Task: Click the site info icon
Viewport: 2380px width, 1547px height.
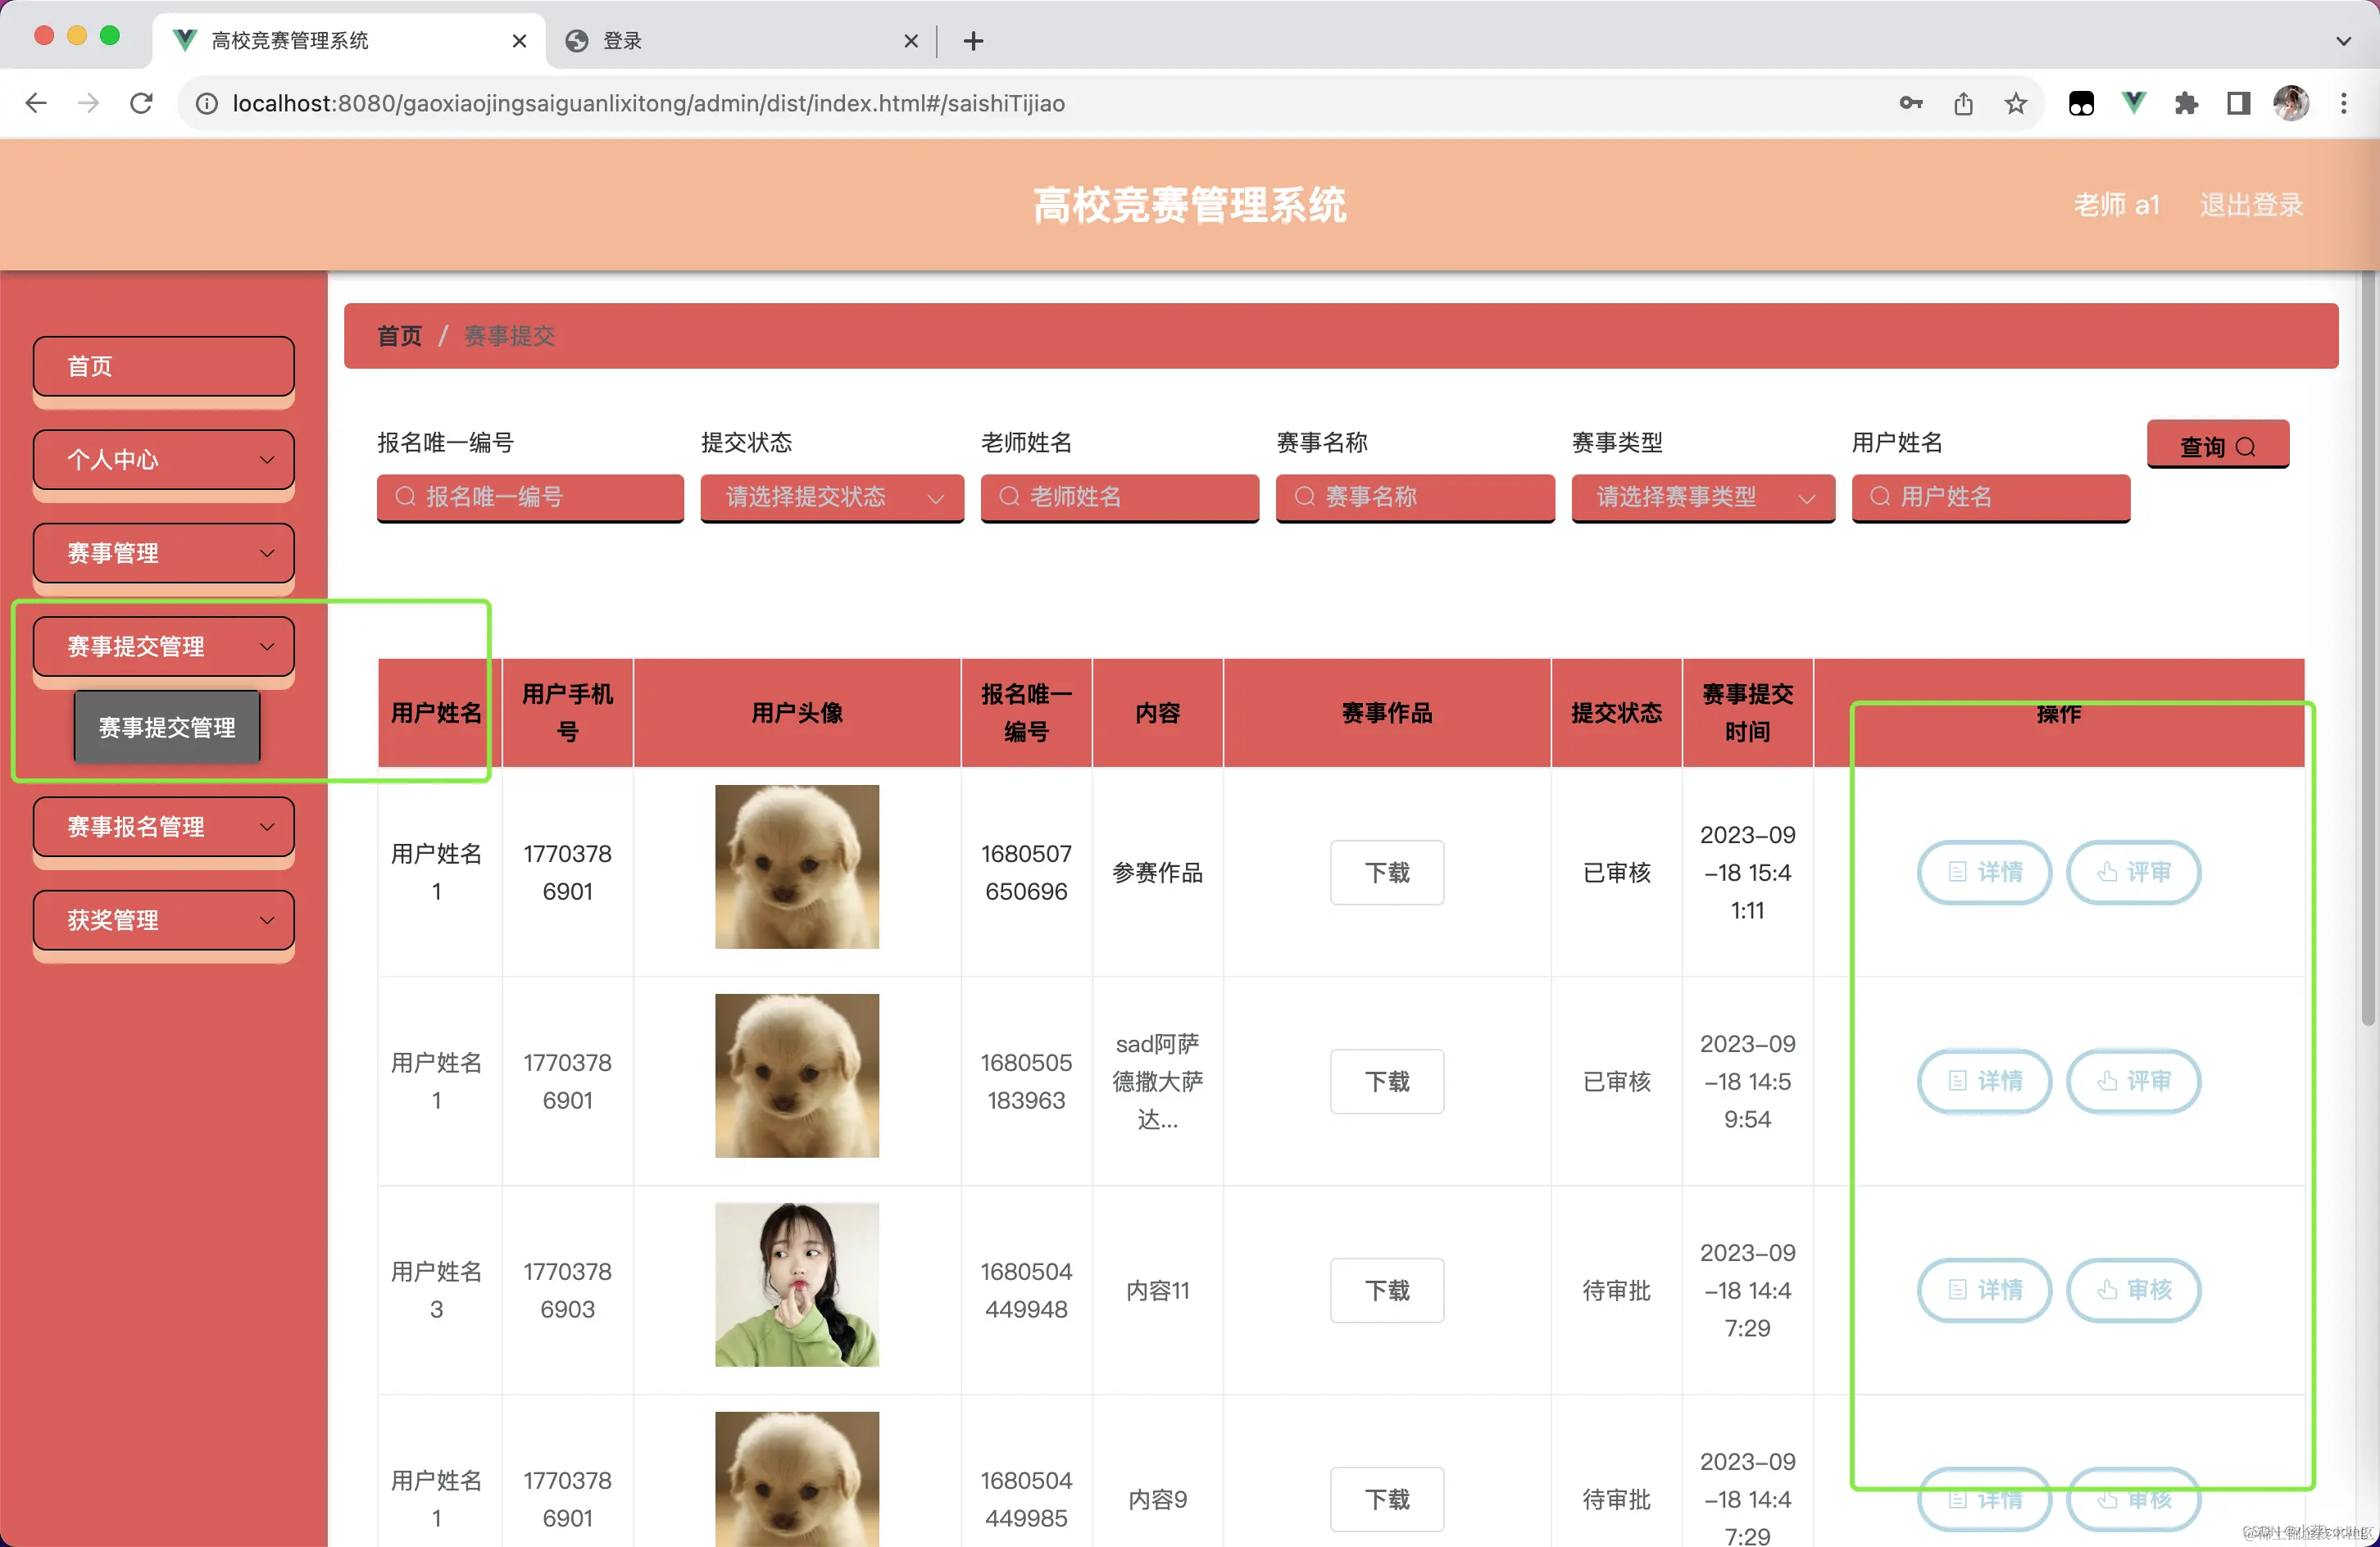Action: tap(207, 103)
